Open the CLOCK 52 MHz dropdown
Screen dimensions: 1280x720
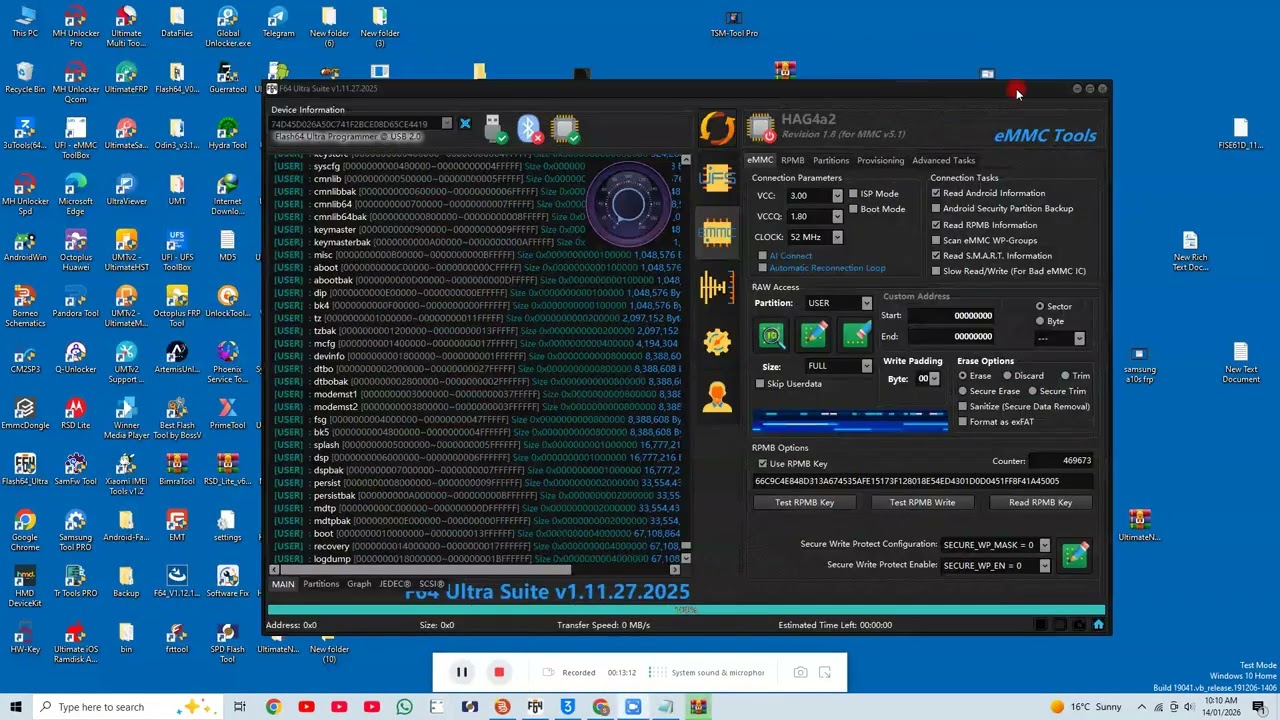pyautogui.click(x=837, y=237)
